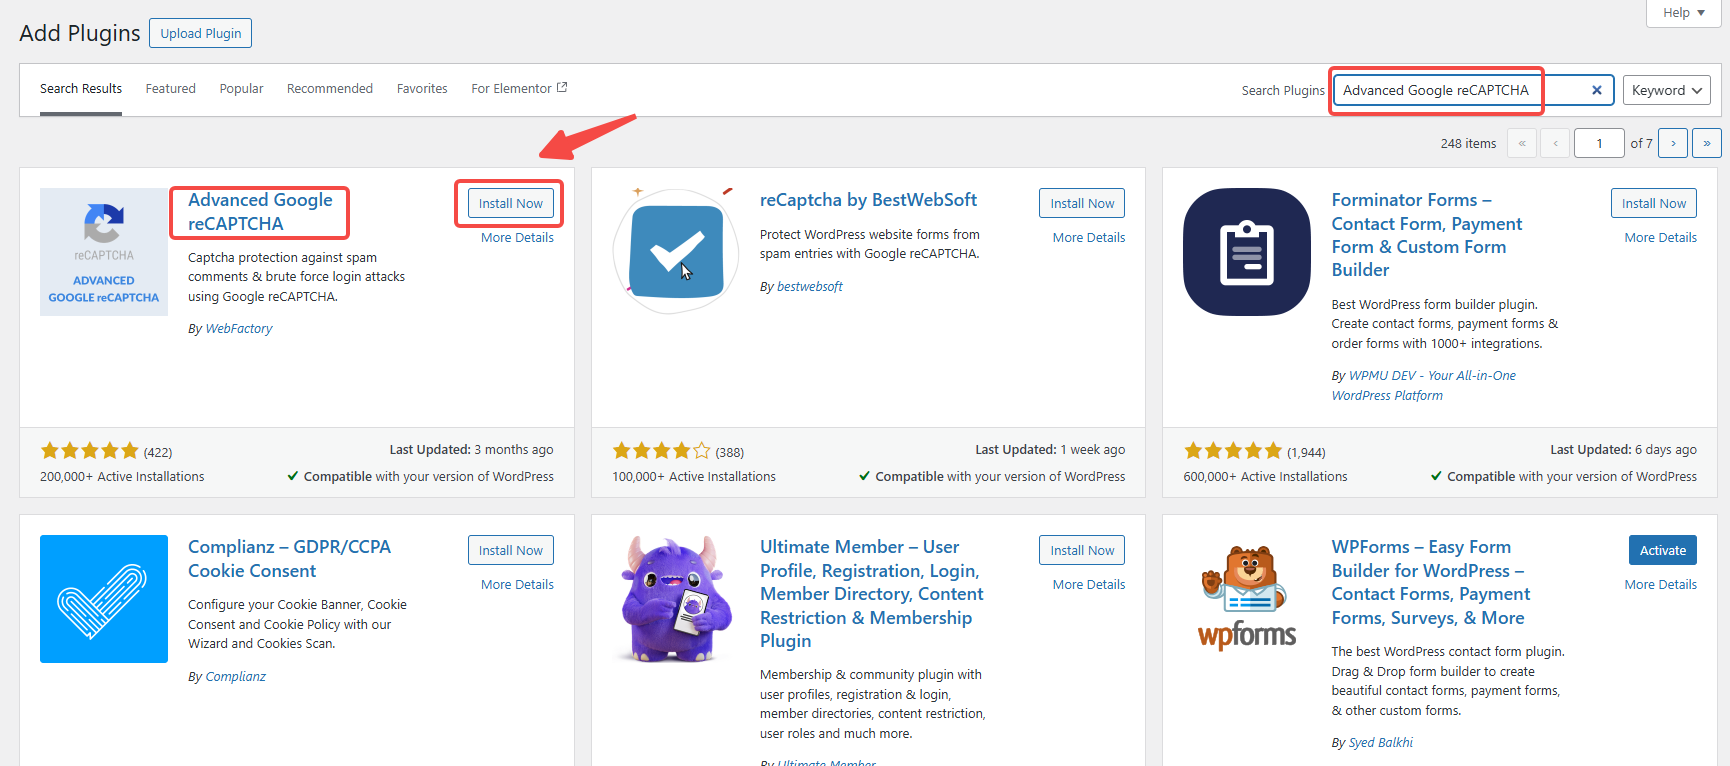
Task: Click the Search Plugins text field
Action: 1460,90
